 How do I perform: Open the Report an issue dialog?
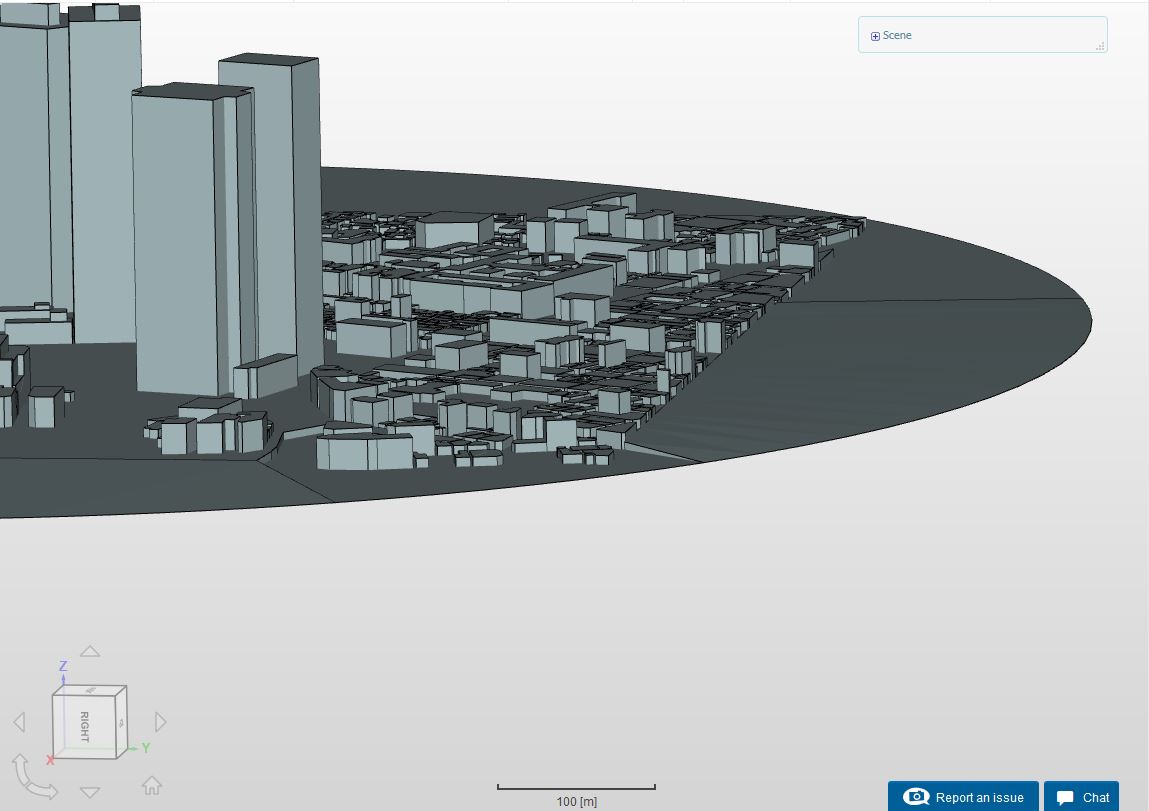pos(963,797)
